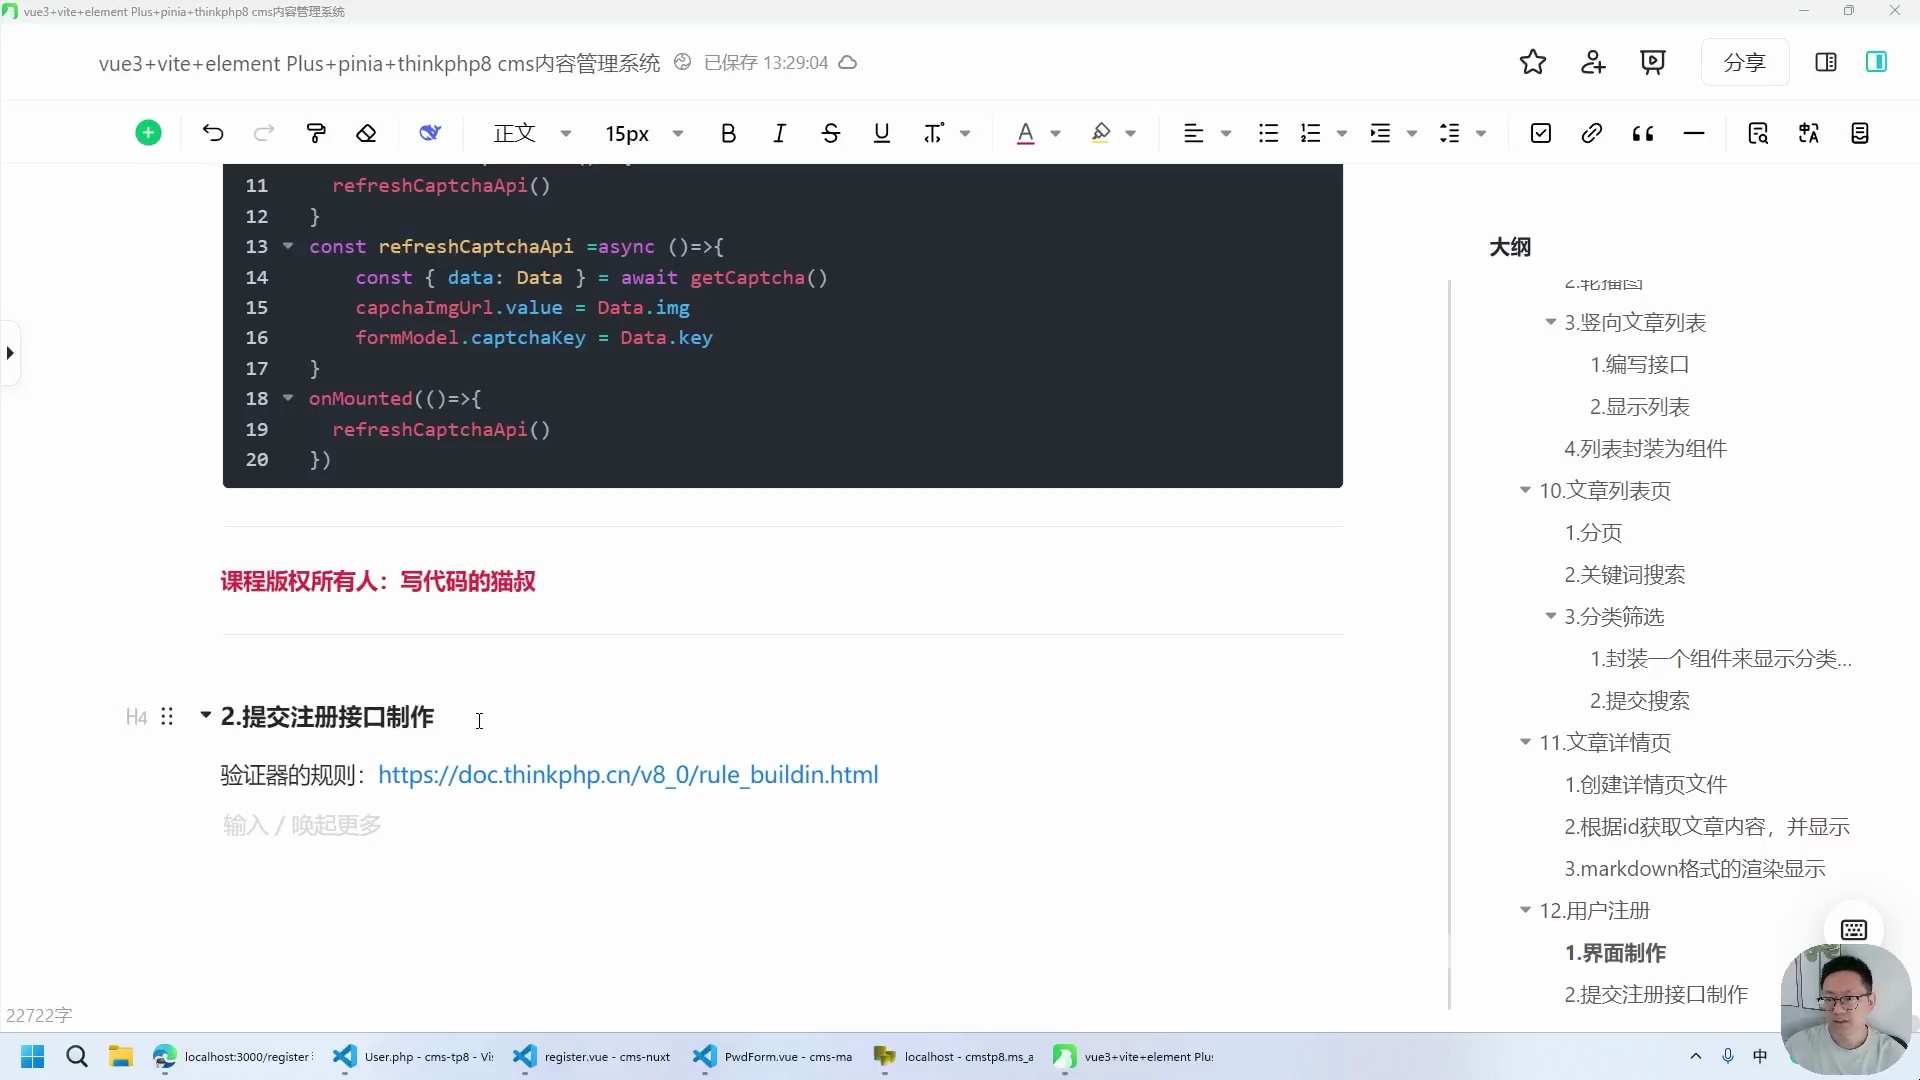This screenshot has width=1920, height=1080.
Task: Jump to outline item 1.界面制作
Action: tap(1615, 953)
